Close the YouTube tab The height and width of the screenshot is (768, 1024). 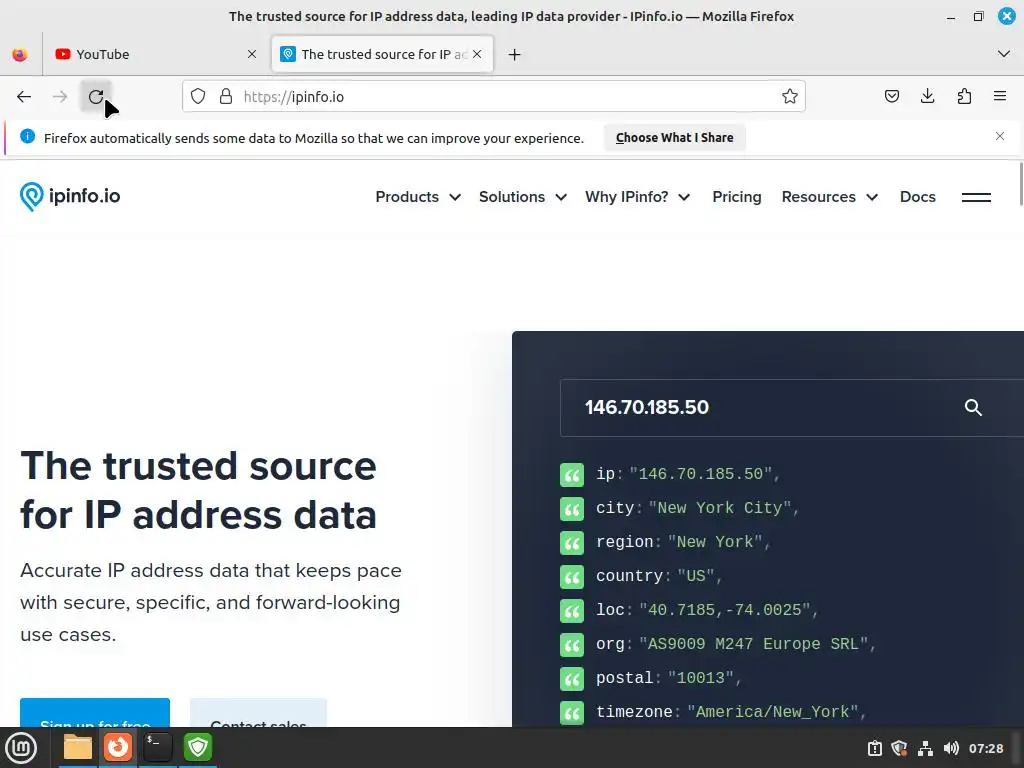(252, 55)
